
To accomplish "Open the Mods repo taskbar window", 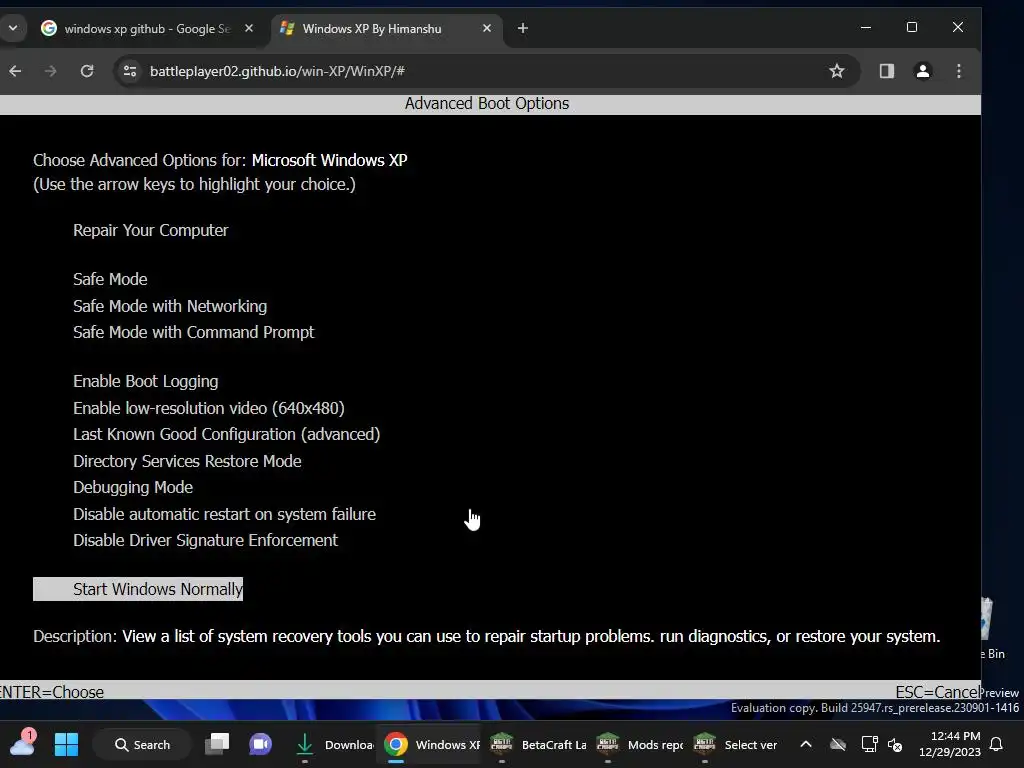I will tap(639, 744).
